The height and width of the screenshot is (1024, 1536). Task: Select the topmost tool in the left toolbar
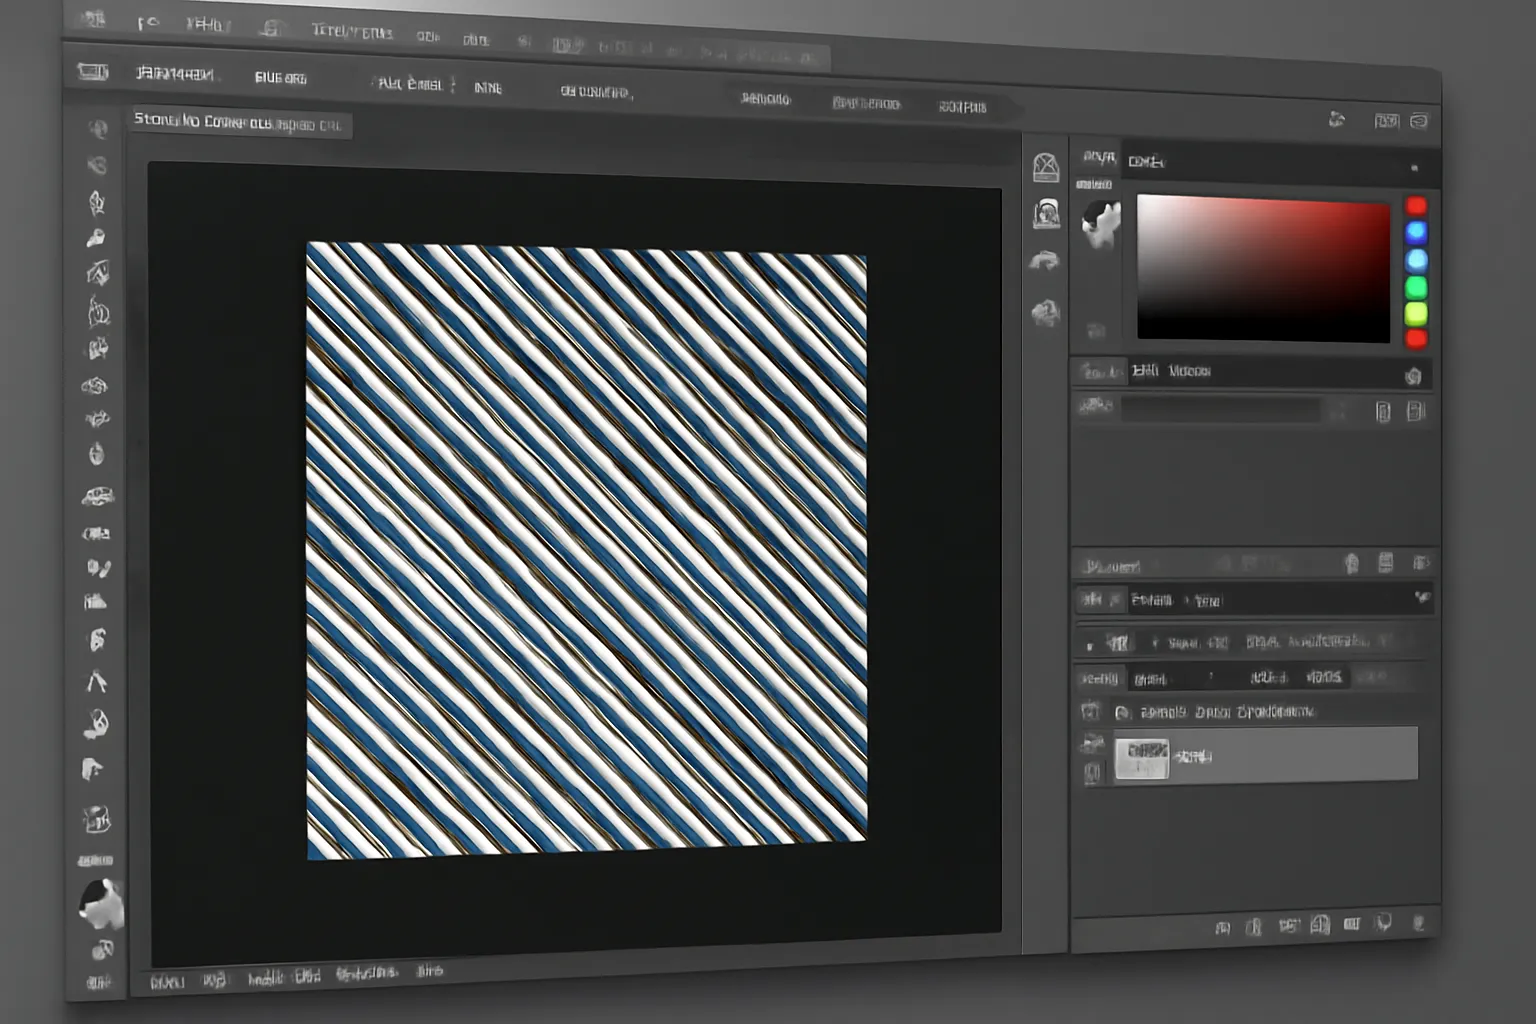point(97,128)
